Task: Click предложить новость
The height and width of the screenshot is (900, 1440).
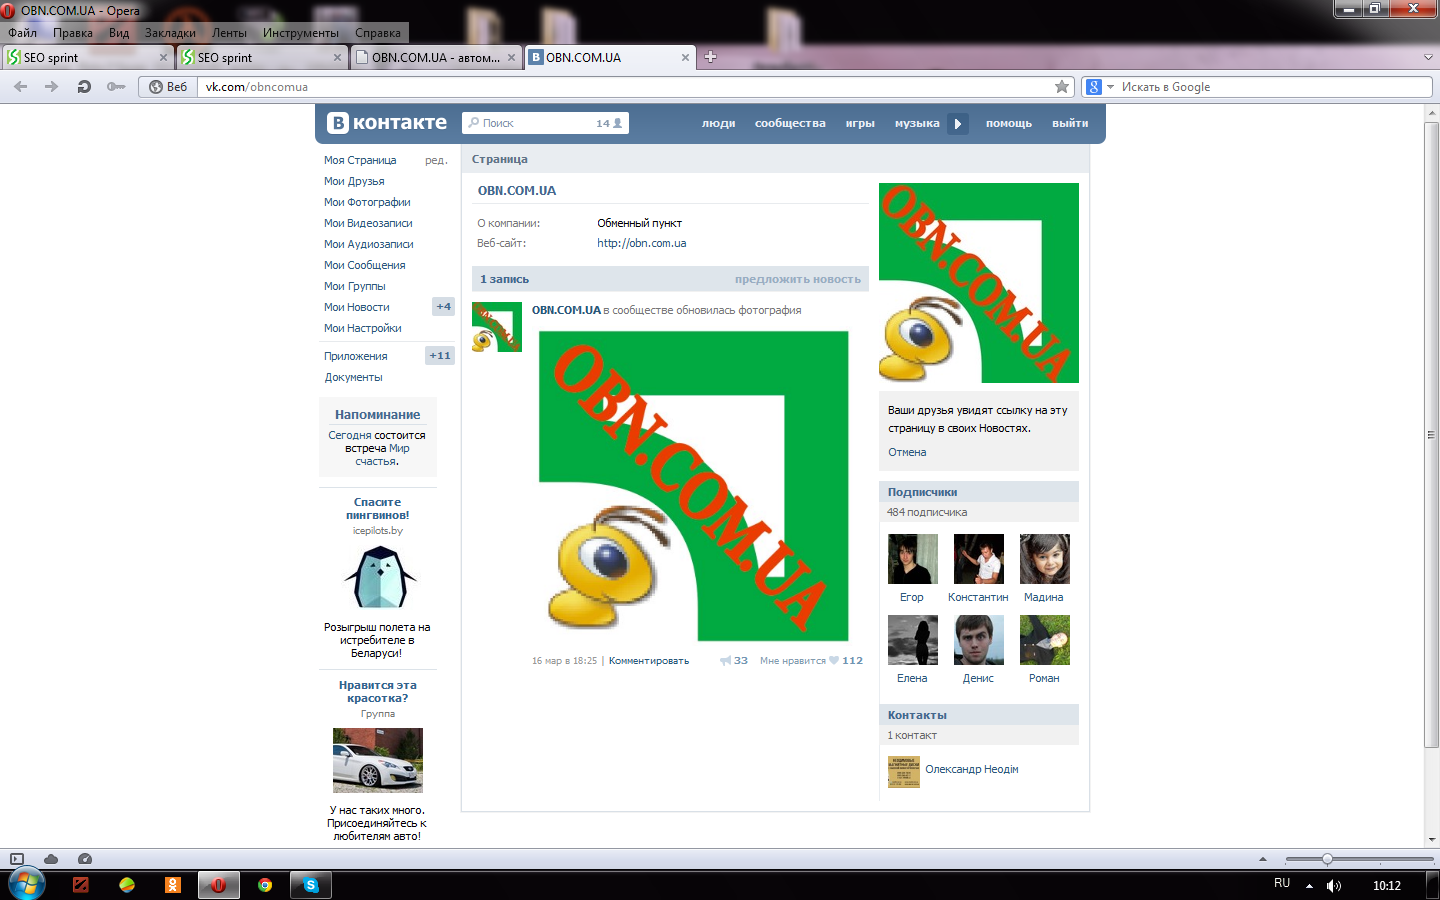Action: point(798,280)
